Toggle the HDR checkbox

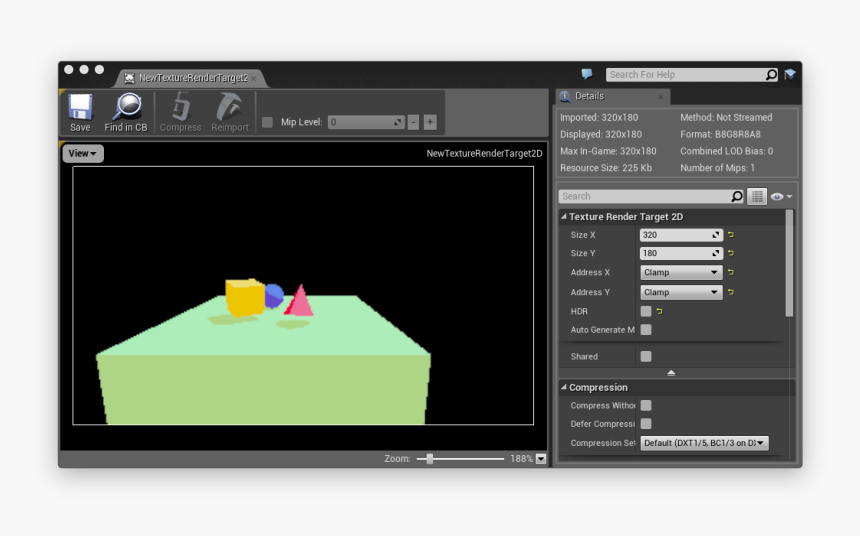coord(646,311)
